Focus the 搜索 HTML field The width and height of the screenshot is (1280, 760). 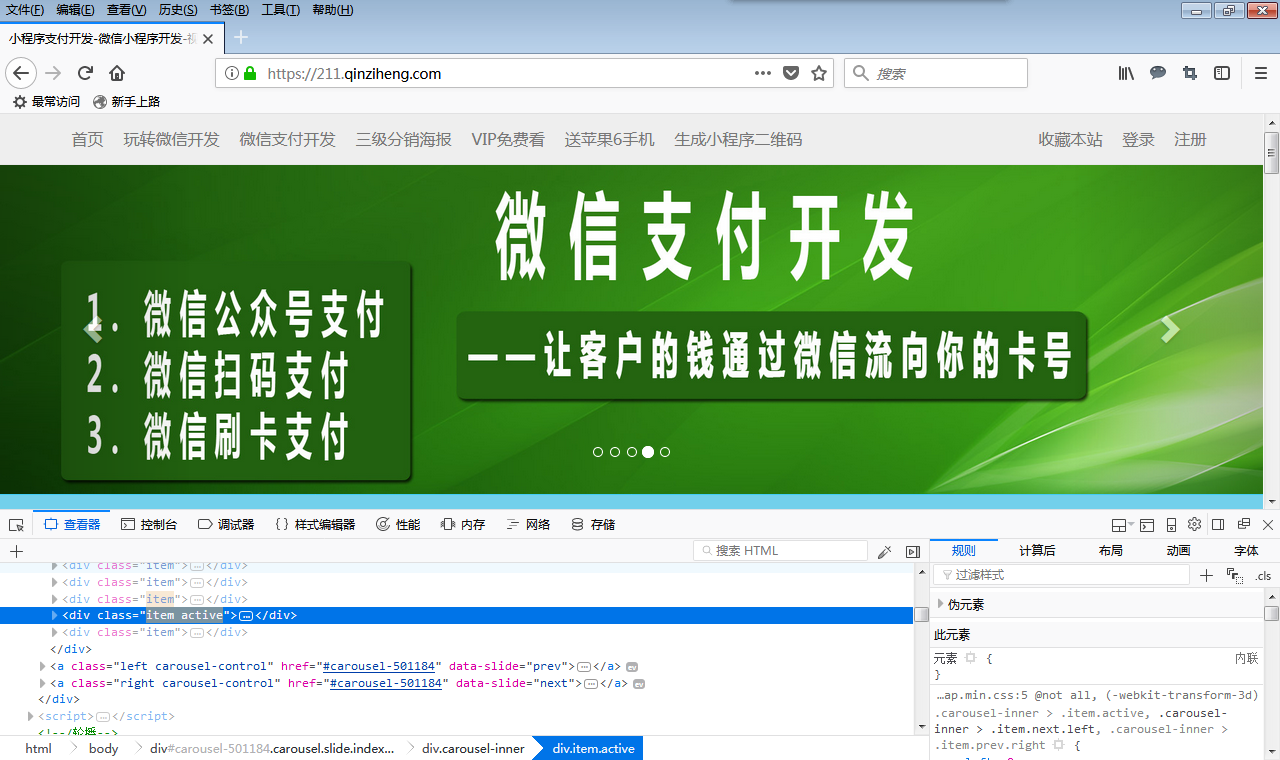point(780,551)
